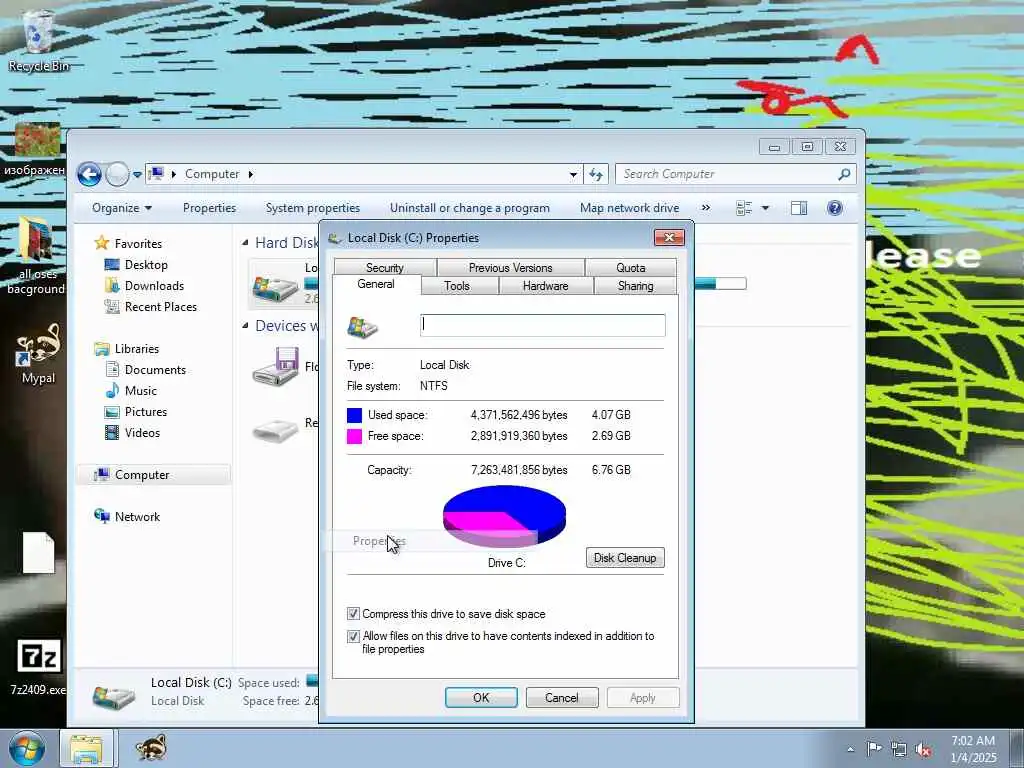Click the drive usage pie chart

coord(504,516)
